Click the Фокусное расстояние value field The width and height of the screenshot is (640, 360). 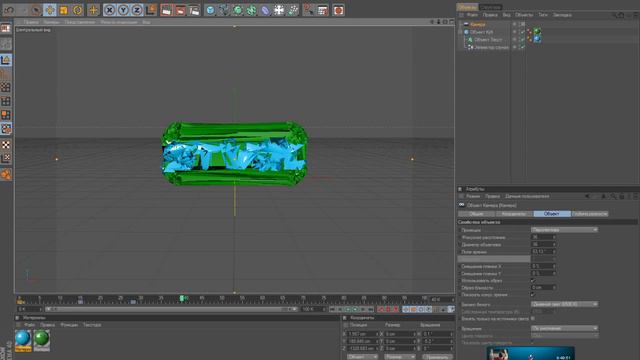pyautogui.click(x=543, y=237)
